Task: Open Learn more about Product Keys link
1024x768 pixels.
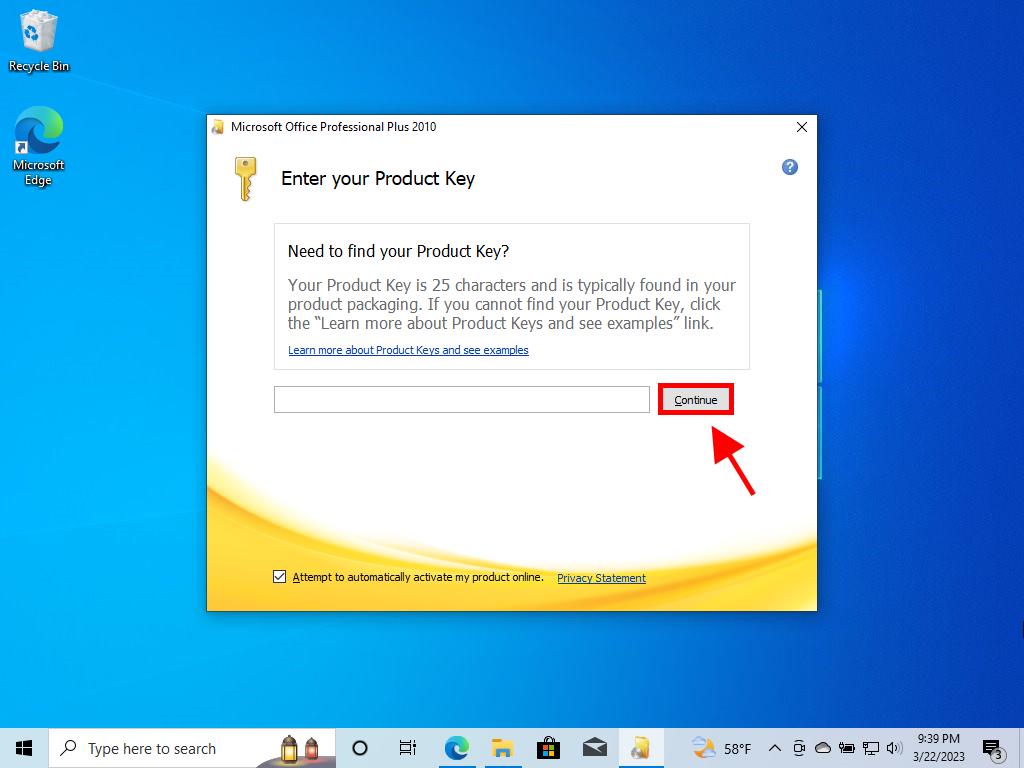Action: 408,350
